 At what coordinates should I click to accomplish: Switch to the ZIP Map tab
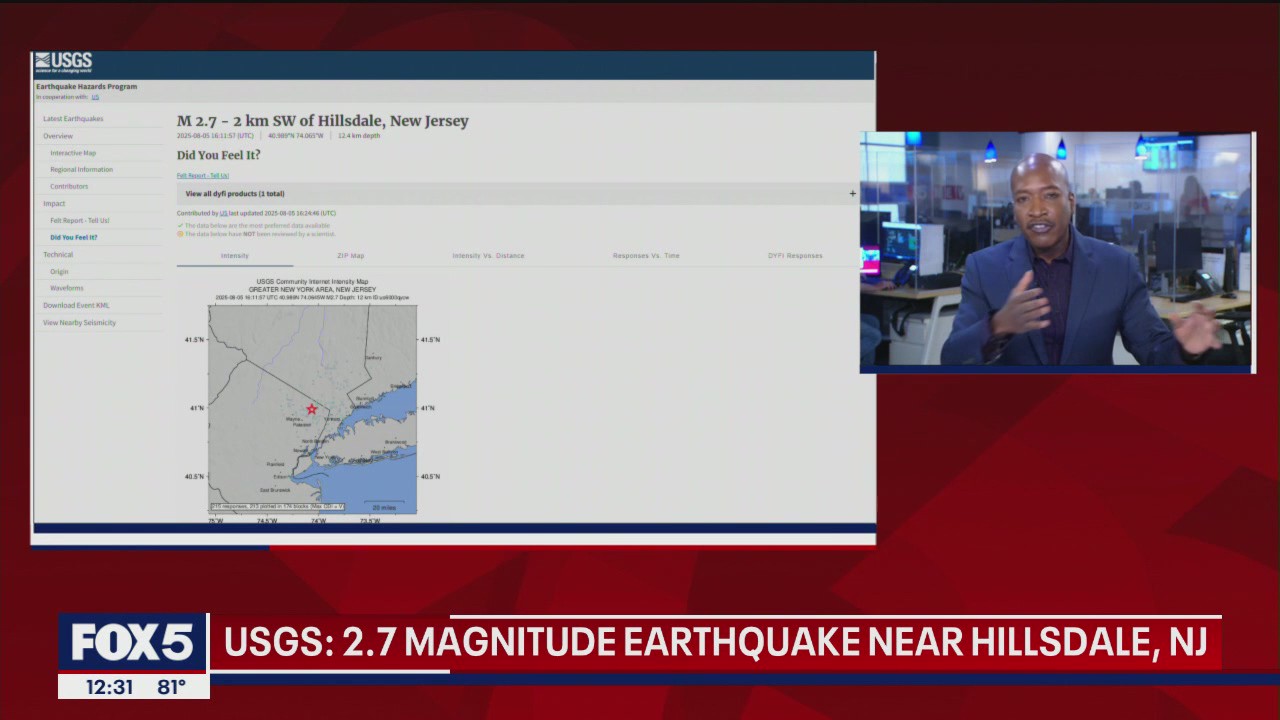pos(351,255)
